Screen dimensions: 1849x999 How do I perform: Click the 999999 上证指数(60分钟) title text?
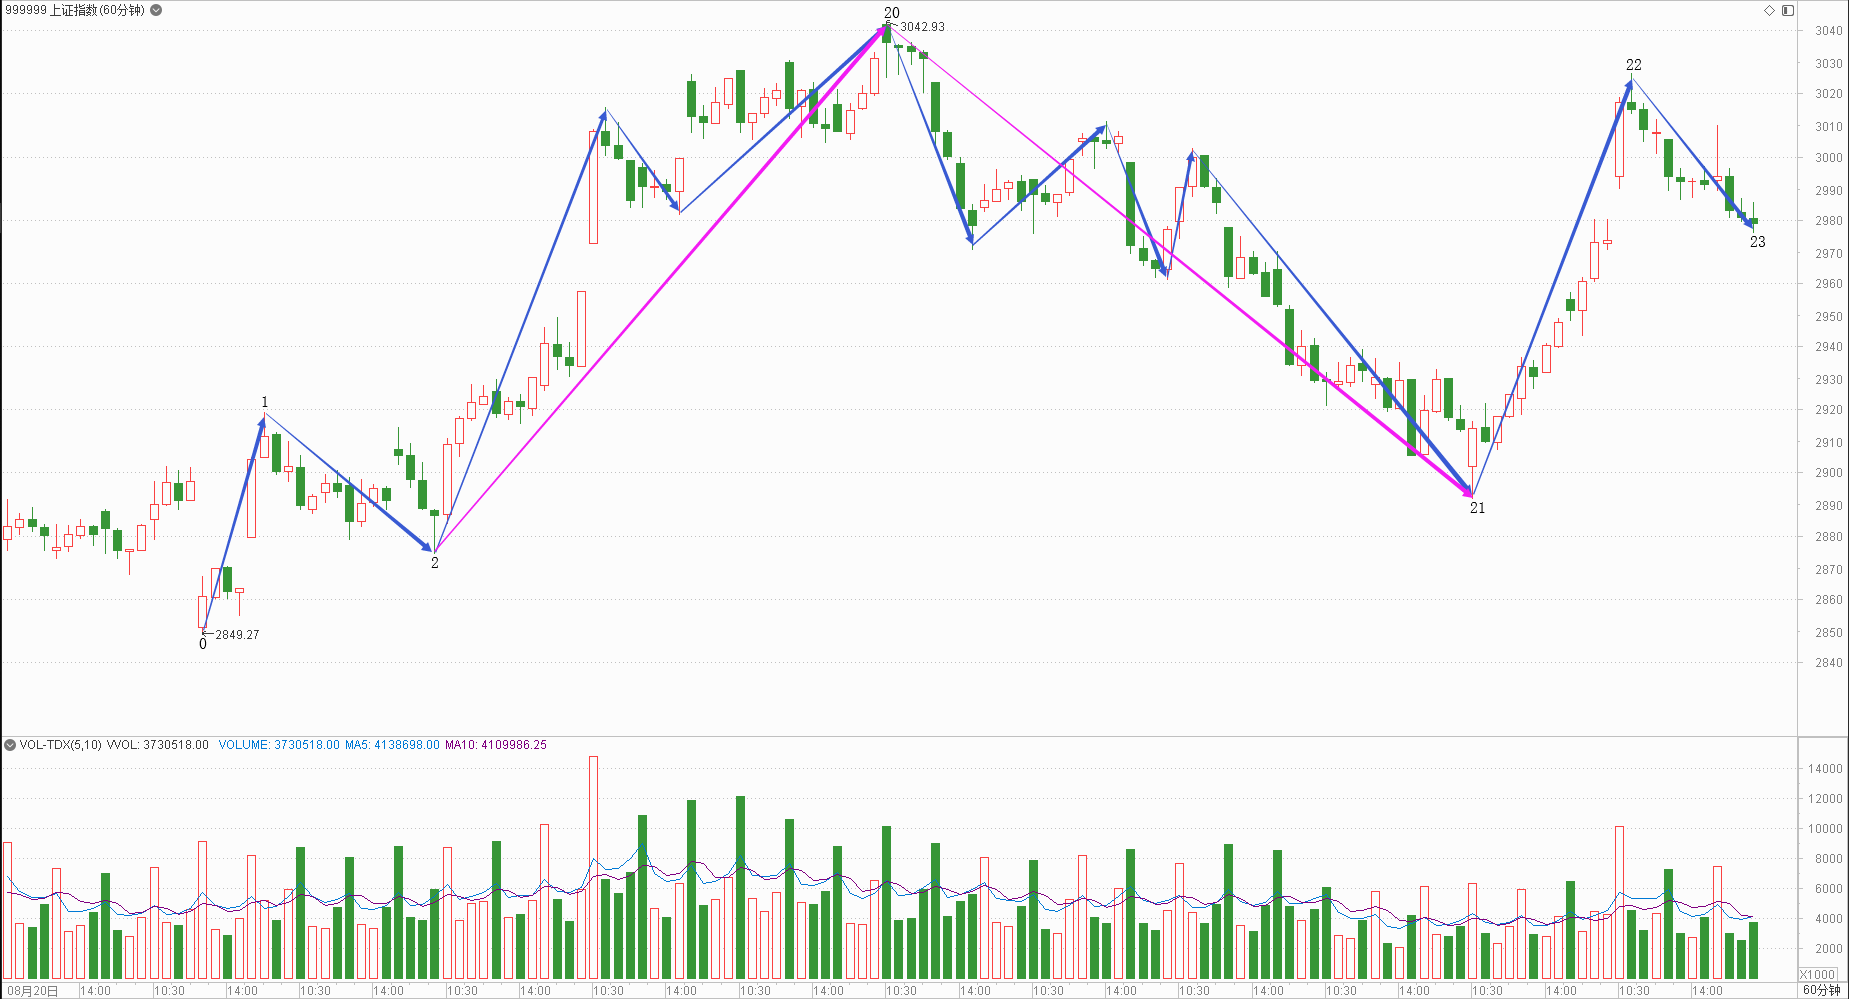point(75,10)
